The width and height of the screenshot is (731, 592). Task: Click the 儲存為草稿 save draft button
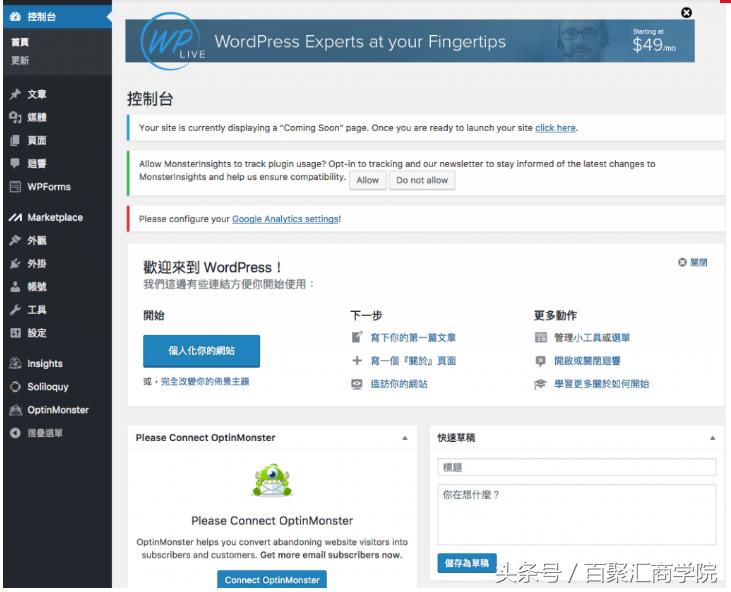point(467,563)
